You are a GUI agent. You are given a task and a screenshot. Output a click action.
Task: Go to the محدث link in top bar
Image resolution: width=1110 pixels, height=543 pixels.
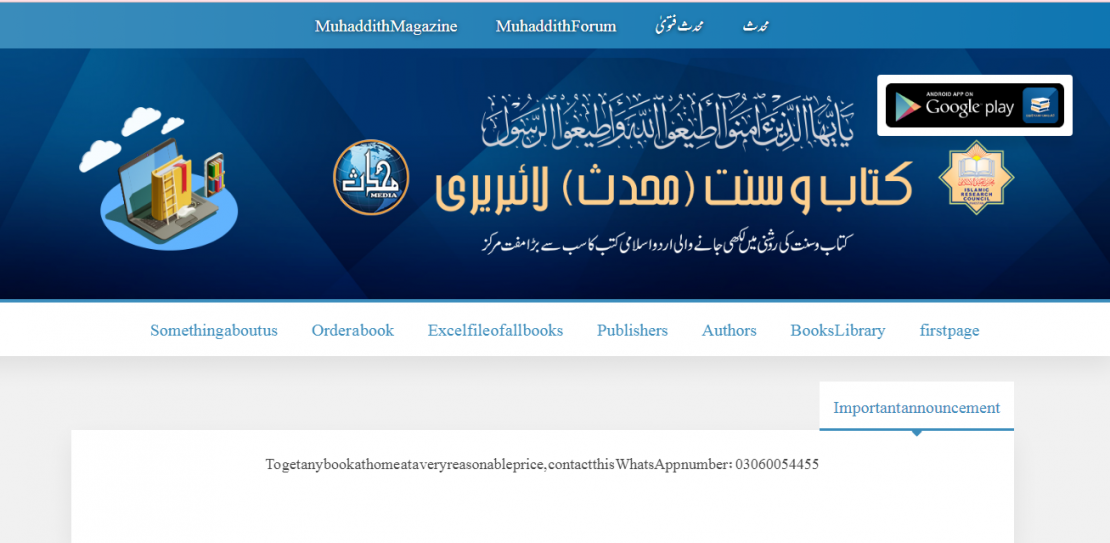point(756,26)
